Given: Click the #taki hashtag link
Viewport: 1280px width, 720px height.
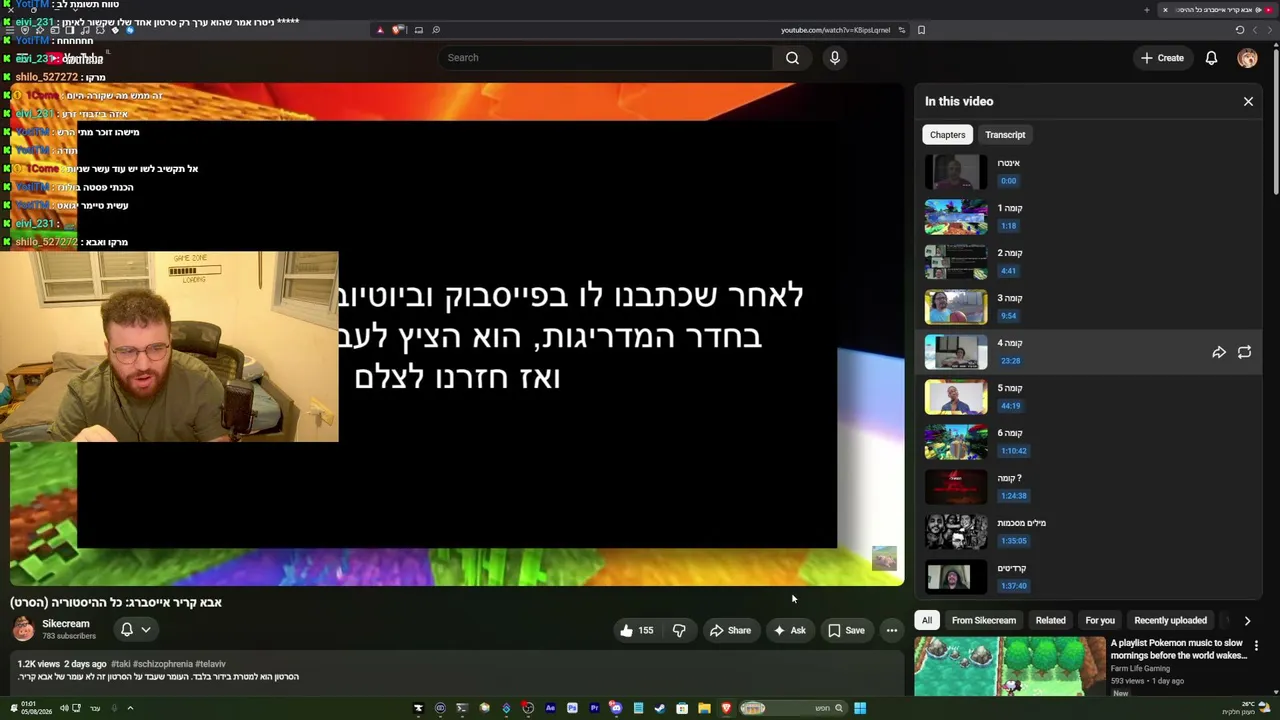Looking at the screenshot, I should [121, 664].
